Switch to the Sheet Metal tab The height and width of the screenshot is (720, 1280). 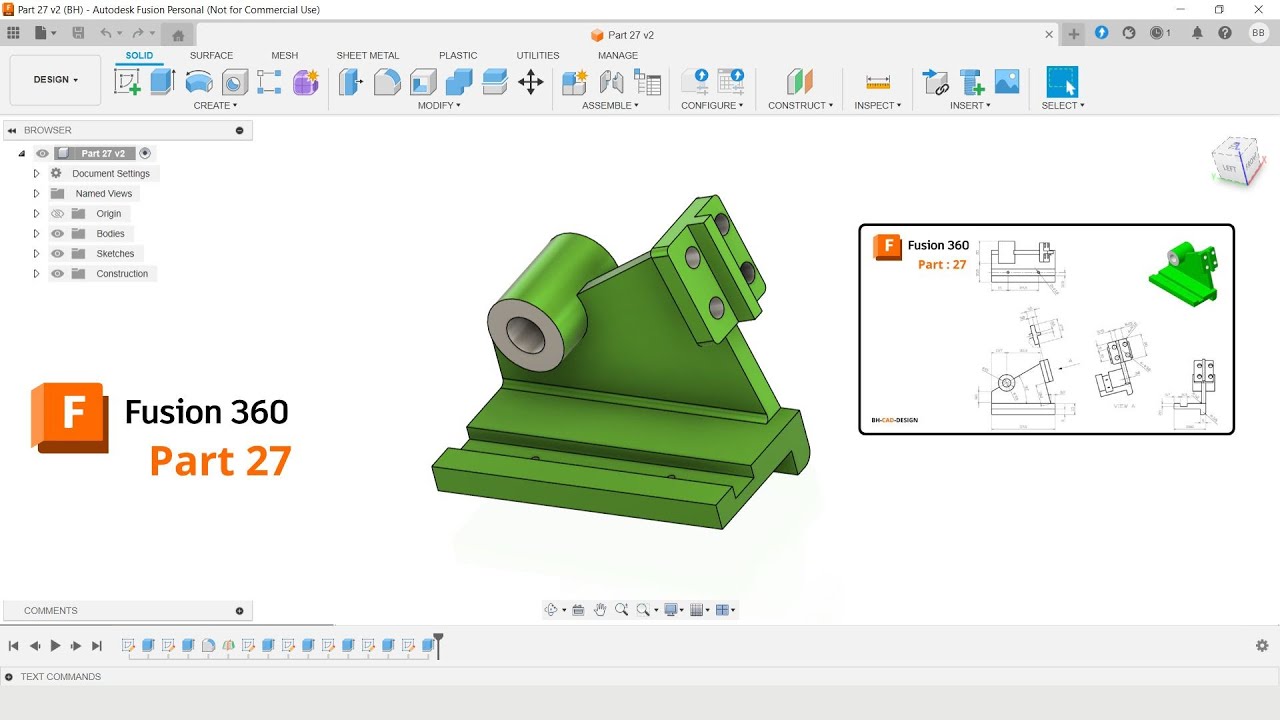(368, 56)
